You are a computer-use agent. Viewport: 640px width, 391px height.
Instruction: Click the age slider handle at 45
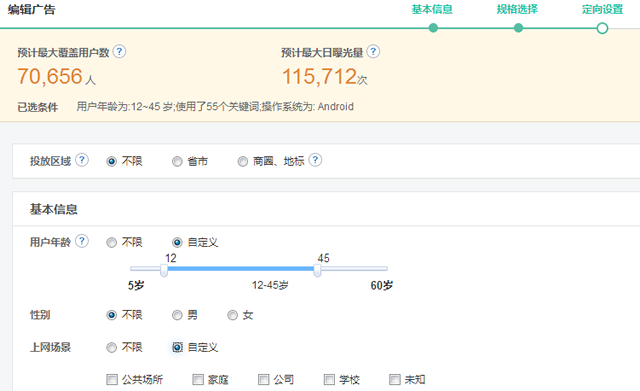point(317,270)
